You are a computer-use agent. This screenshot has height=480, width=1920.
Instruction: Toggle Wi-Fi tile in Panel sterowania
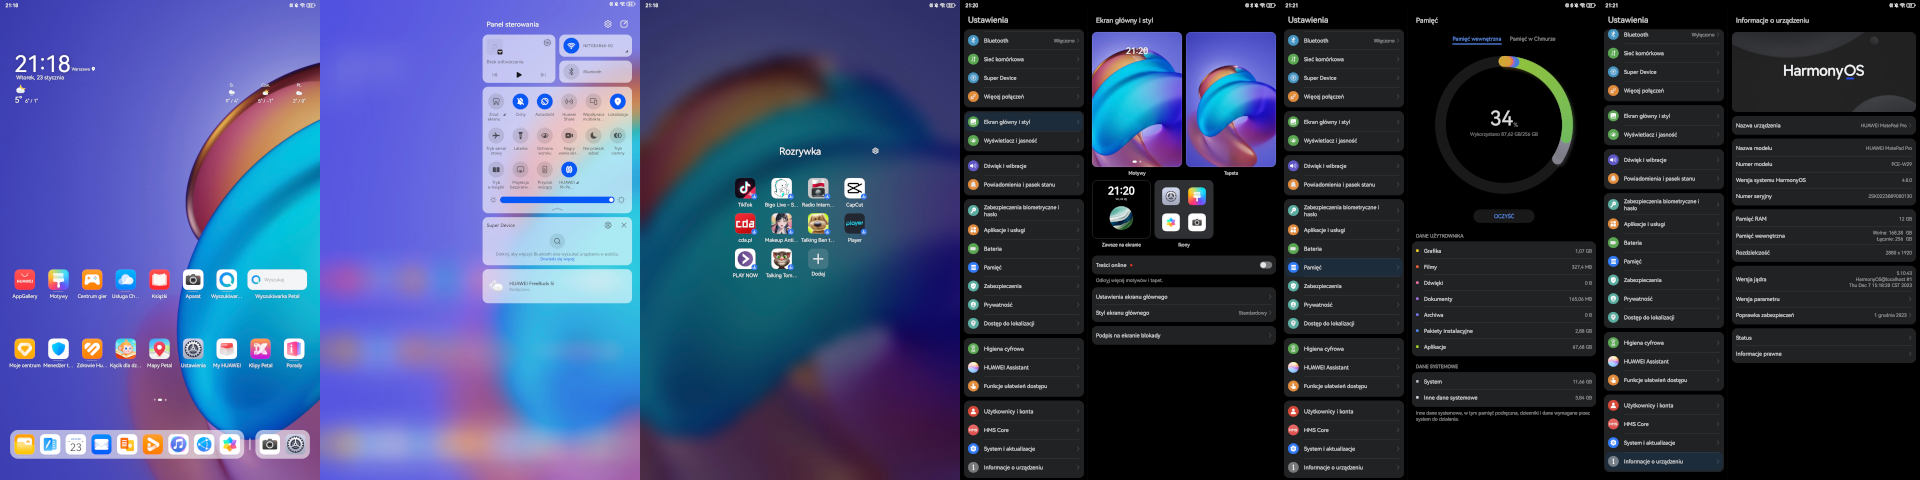[595, 46]
